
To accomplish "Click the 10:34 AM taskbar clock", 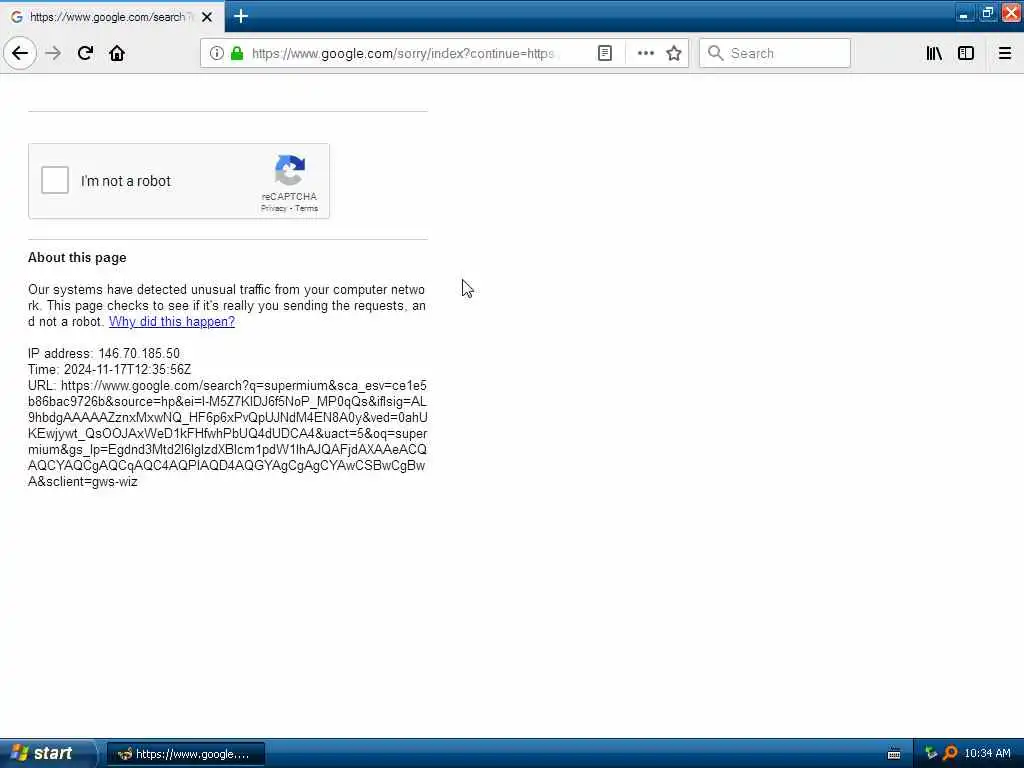I will coord(987,754).
